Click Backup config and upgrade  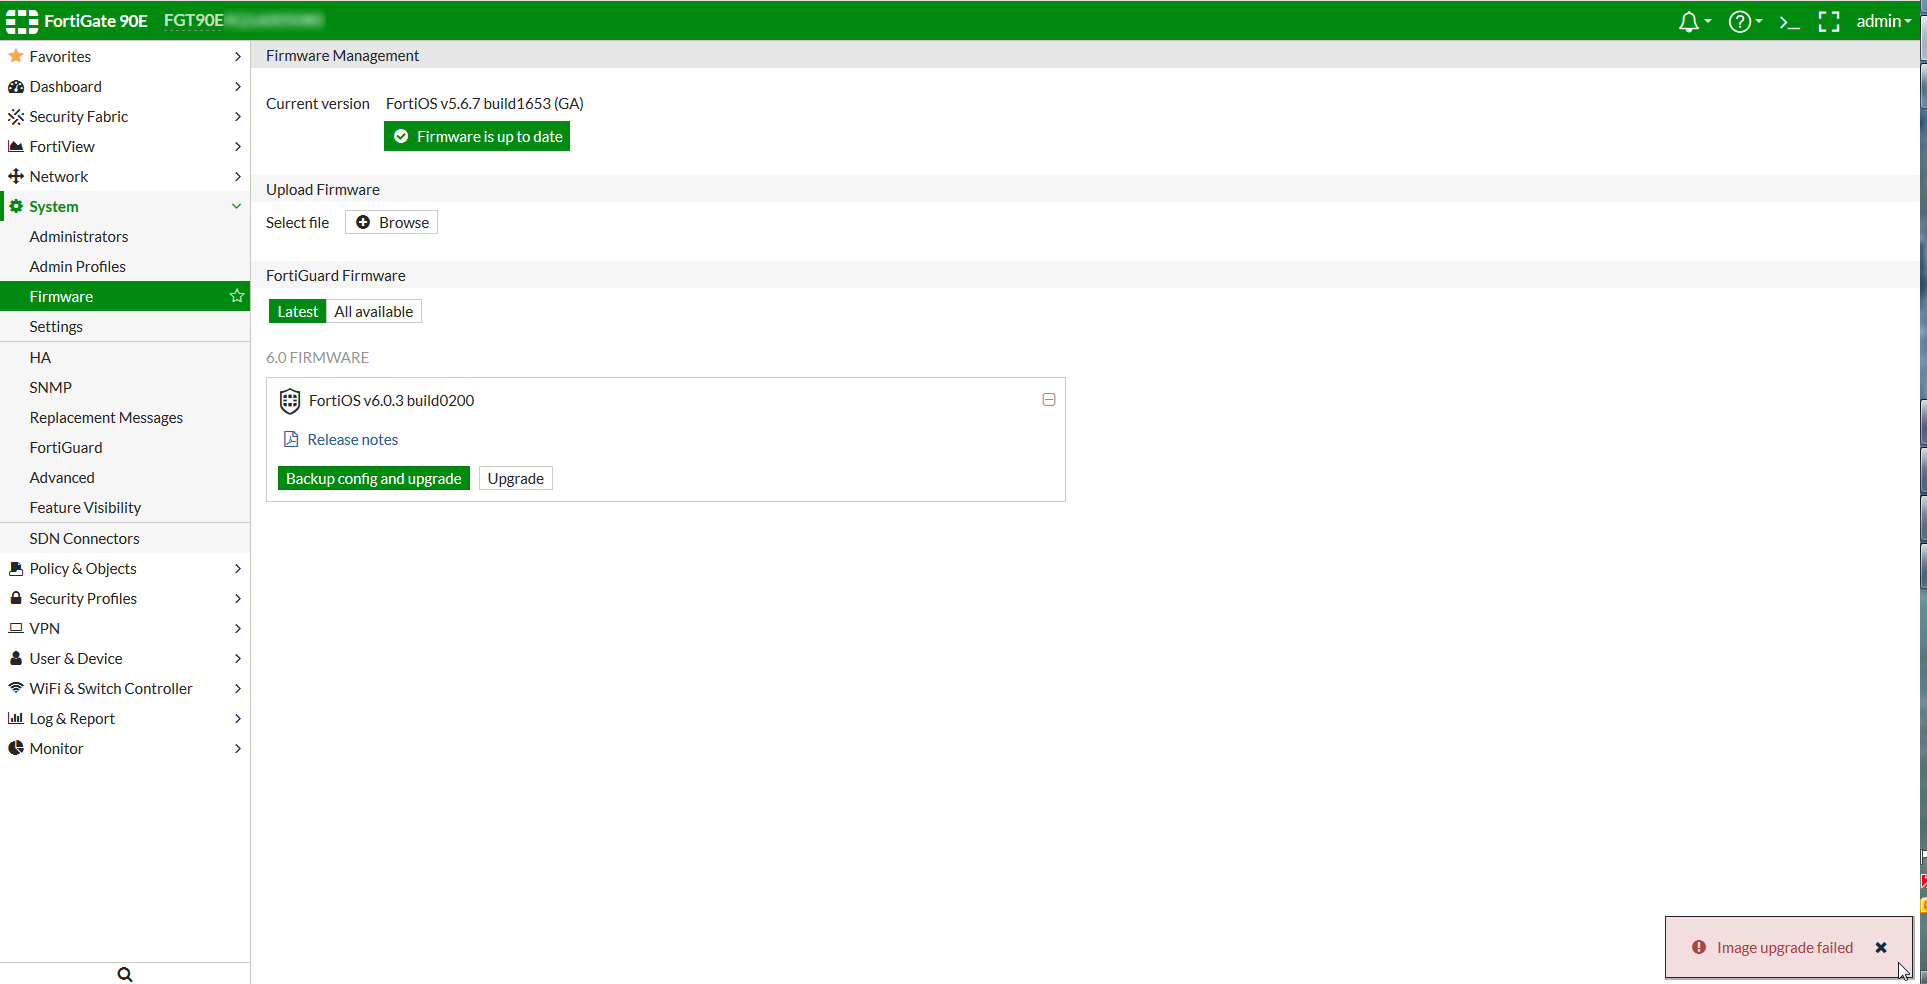coord(374,478)
